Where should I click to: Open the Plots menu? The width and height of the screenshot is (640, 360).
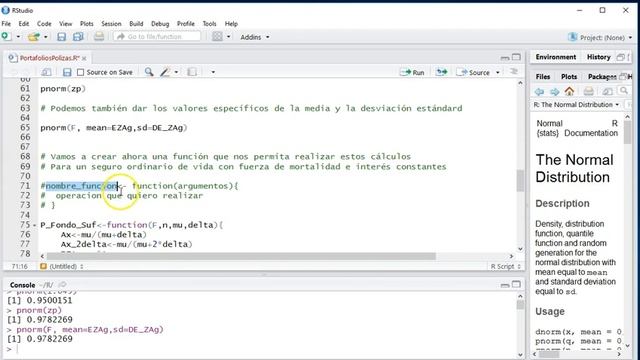[87, 24]
